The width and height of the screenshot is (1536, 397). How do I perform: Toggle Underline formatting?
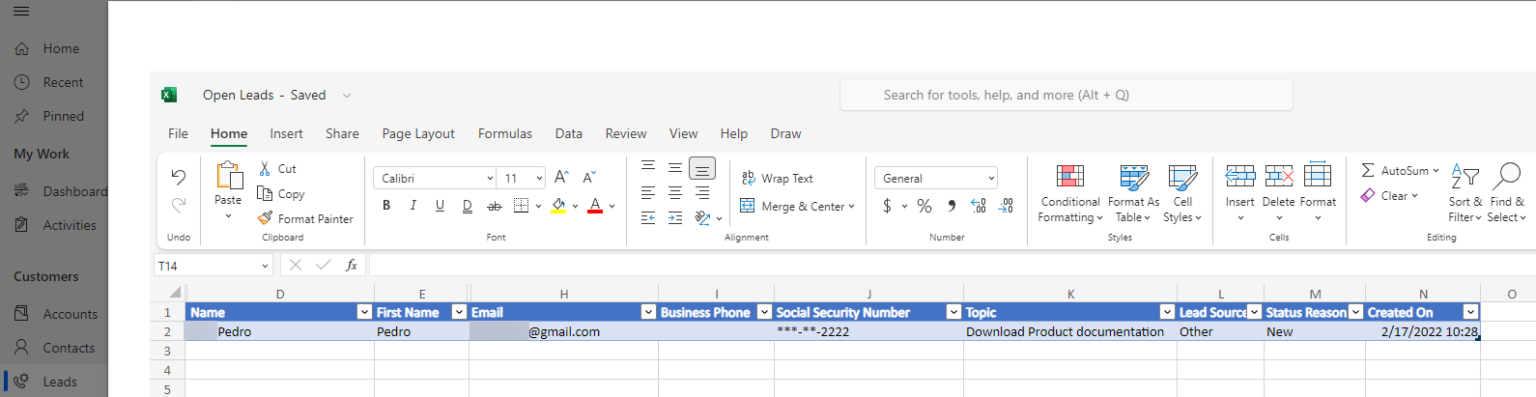coord(440,206)
